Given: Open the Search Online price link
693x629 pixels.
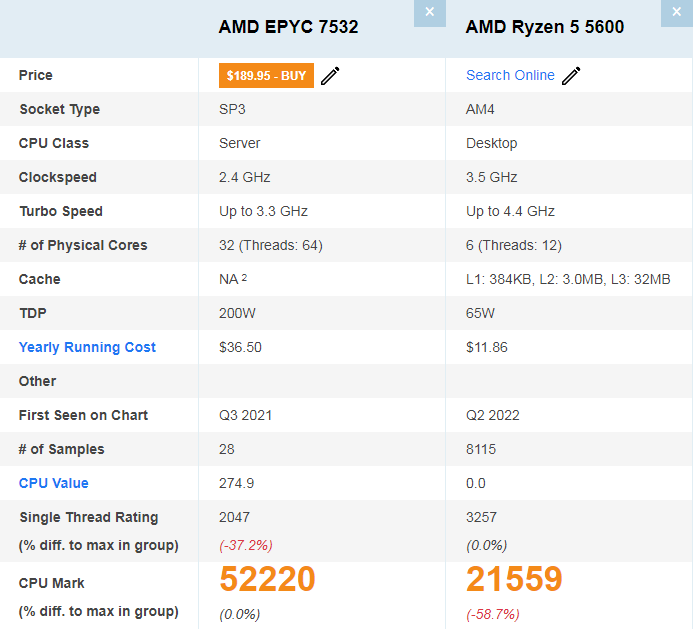Looking at the screenshot, I should coord(510,75).
